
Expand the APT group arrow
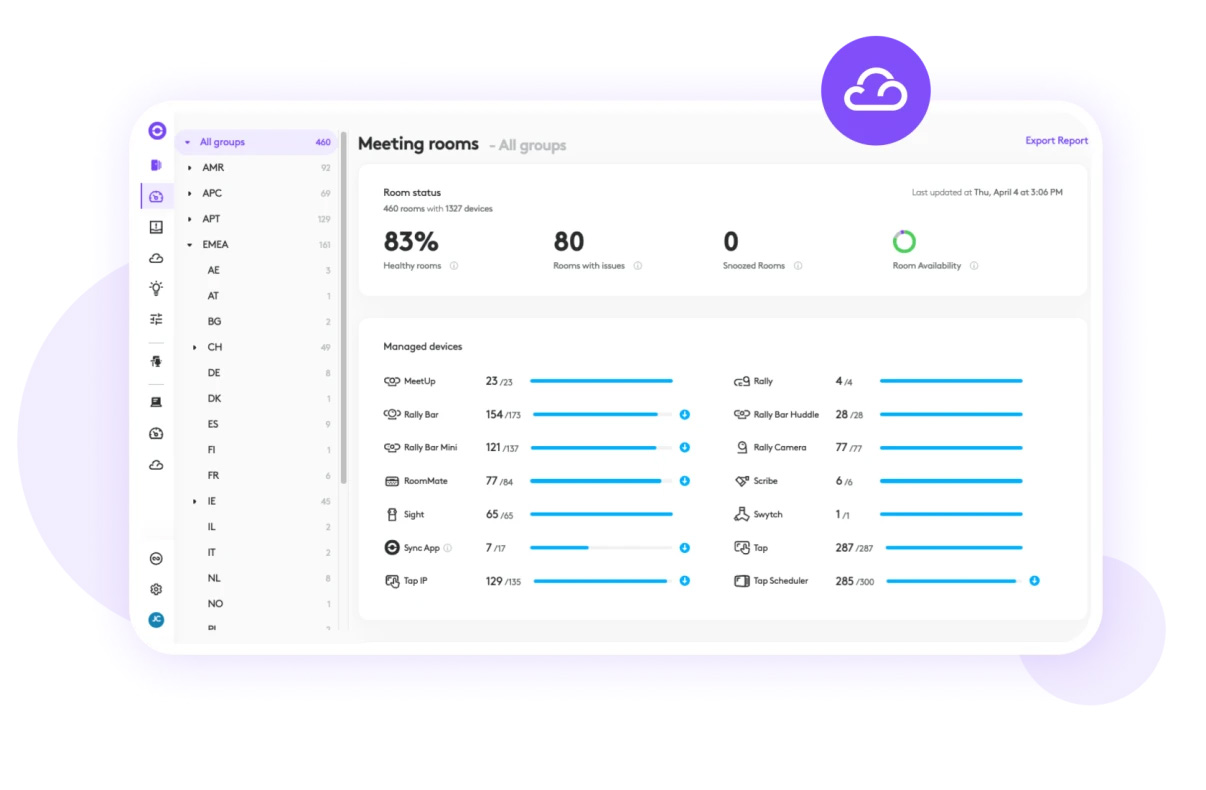(190, 219)
